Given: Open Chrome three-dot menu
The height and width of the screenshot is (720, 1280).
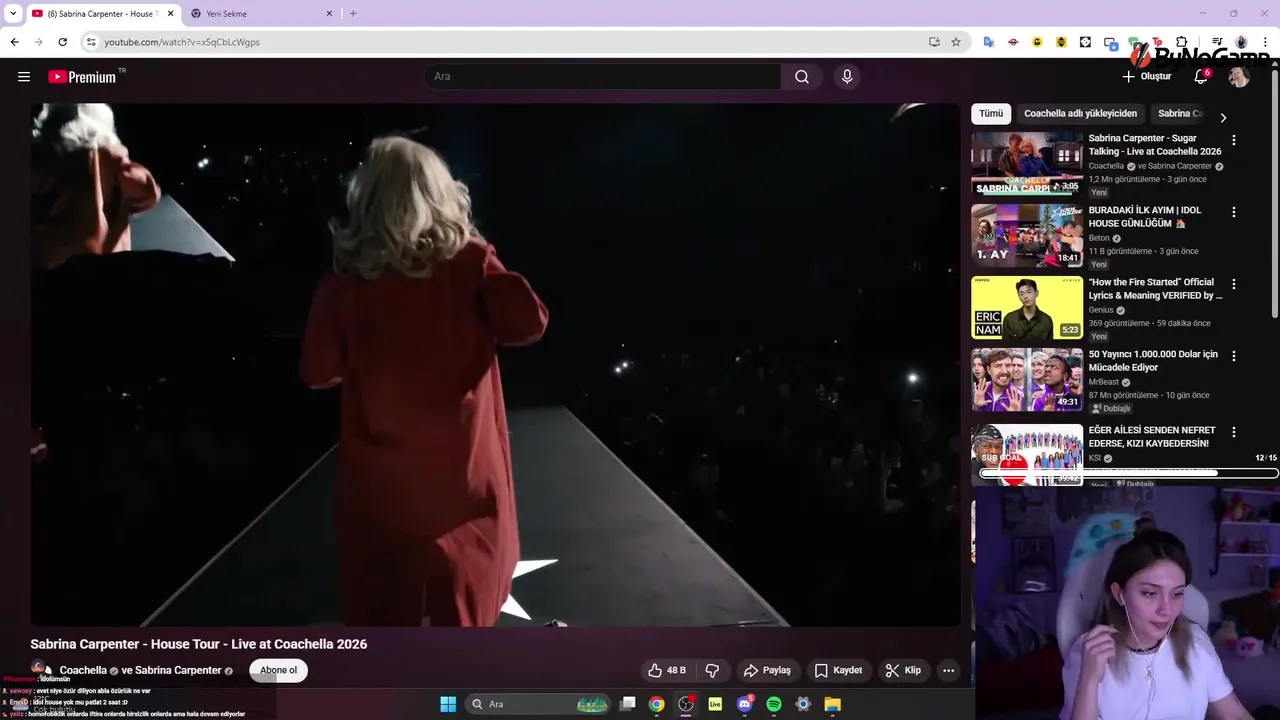Looking at the screenshot, I should [x=1265, y=42].
